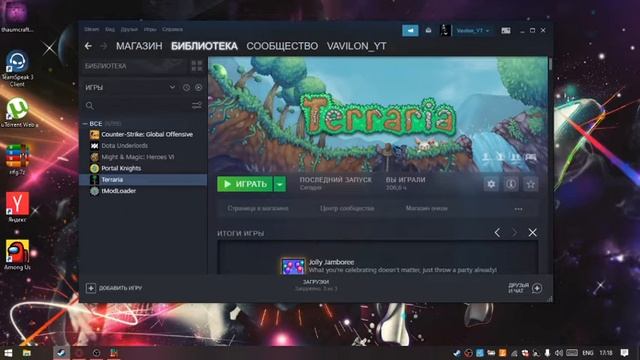Open the three-dots more links menu
The height and width of the screenshot is (360, 640).
point(518,209)
